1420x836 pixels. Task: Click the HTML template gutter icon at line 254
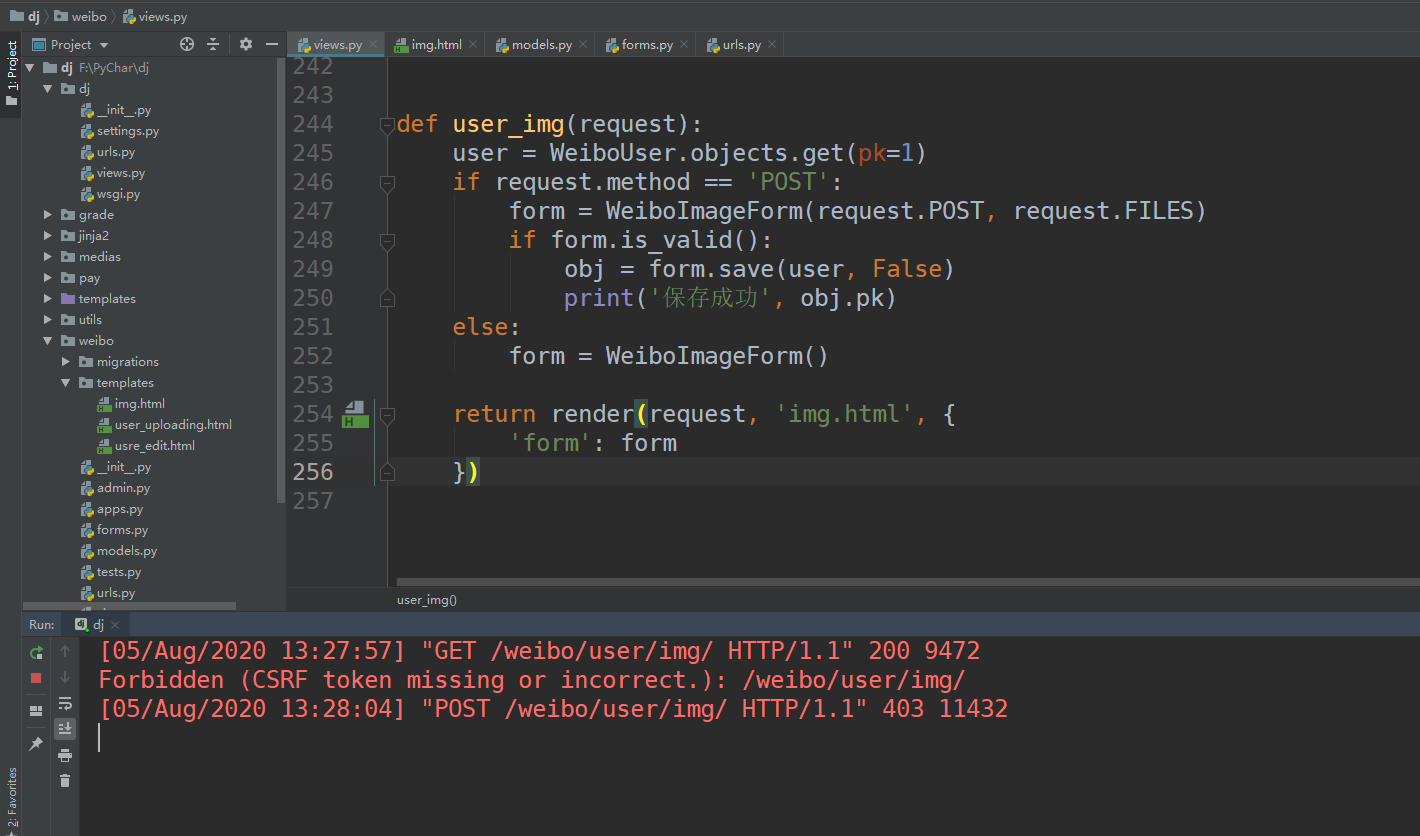point(355,414)
